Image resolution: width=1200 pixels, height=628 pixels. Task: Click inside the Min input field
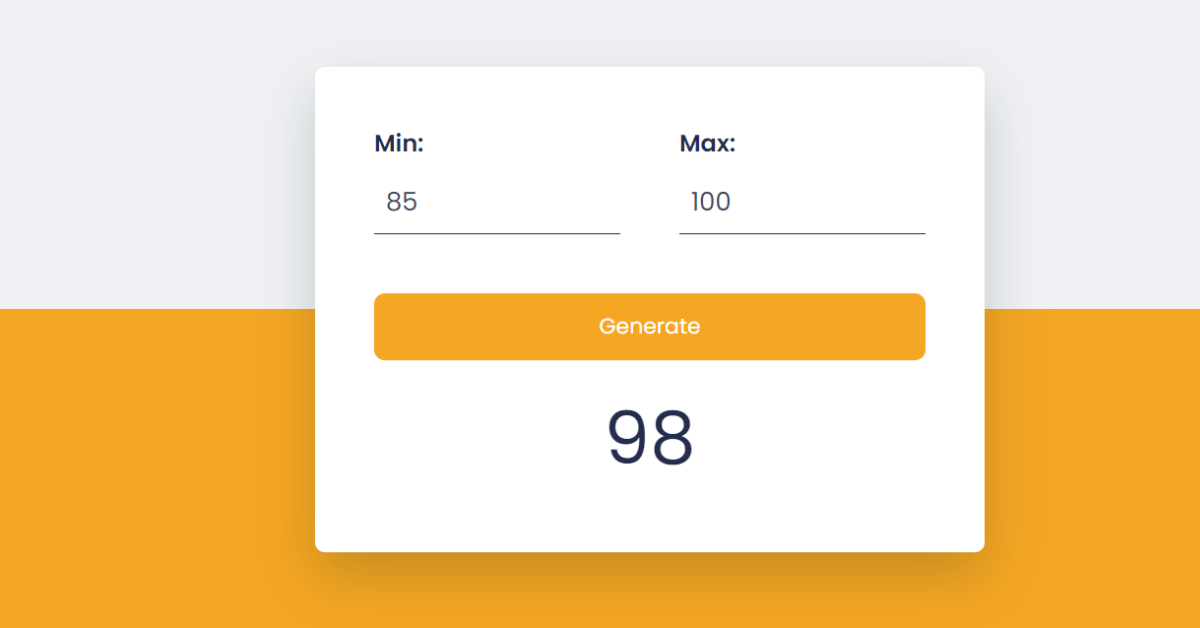[496, 202]
